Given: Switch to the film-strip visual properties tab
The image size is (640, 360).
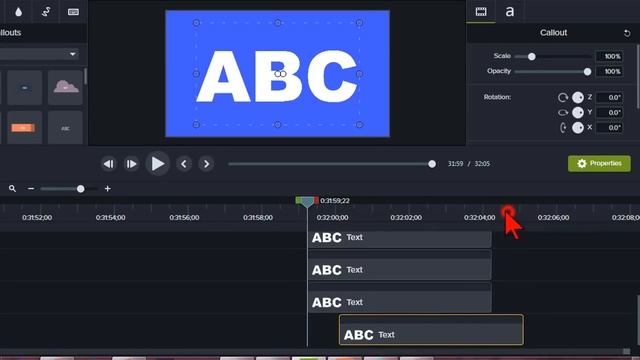Looking at the screenshot, I should 481,11.
